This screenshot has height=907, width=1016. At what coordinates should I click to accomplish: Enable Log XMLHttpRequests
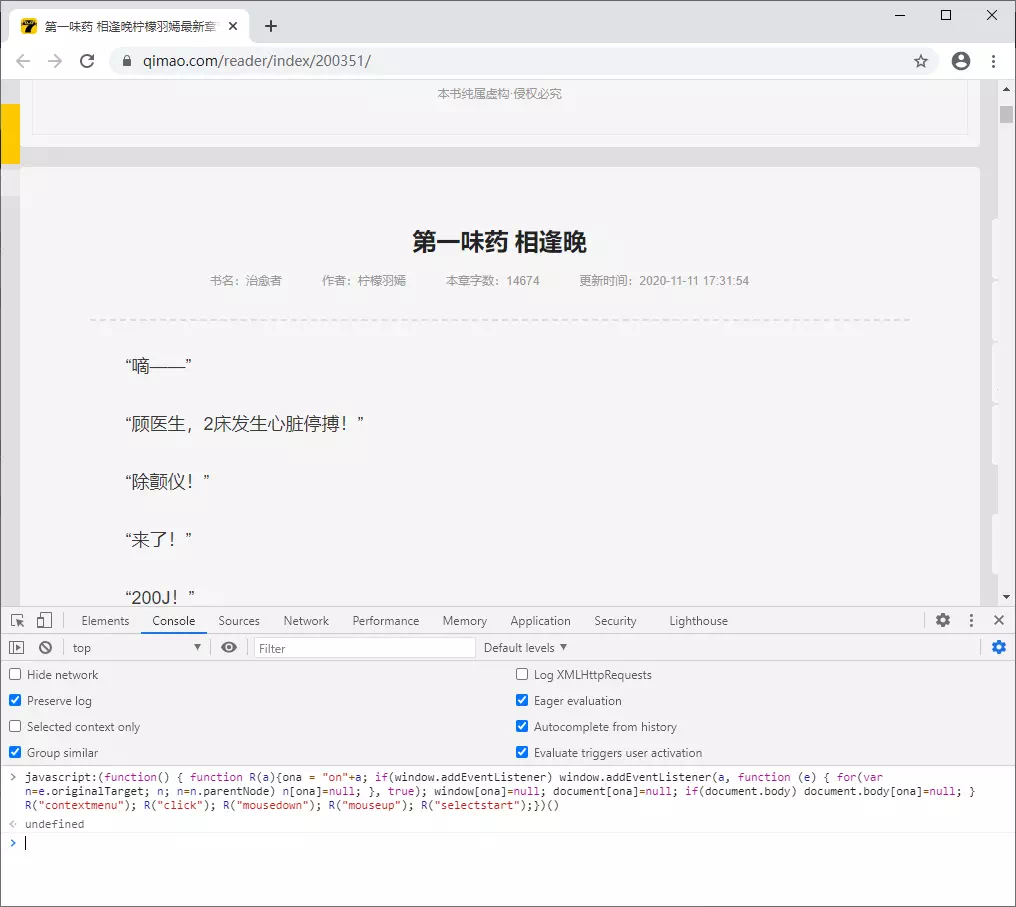point(522,674)
